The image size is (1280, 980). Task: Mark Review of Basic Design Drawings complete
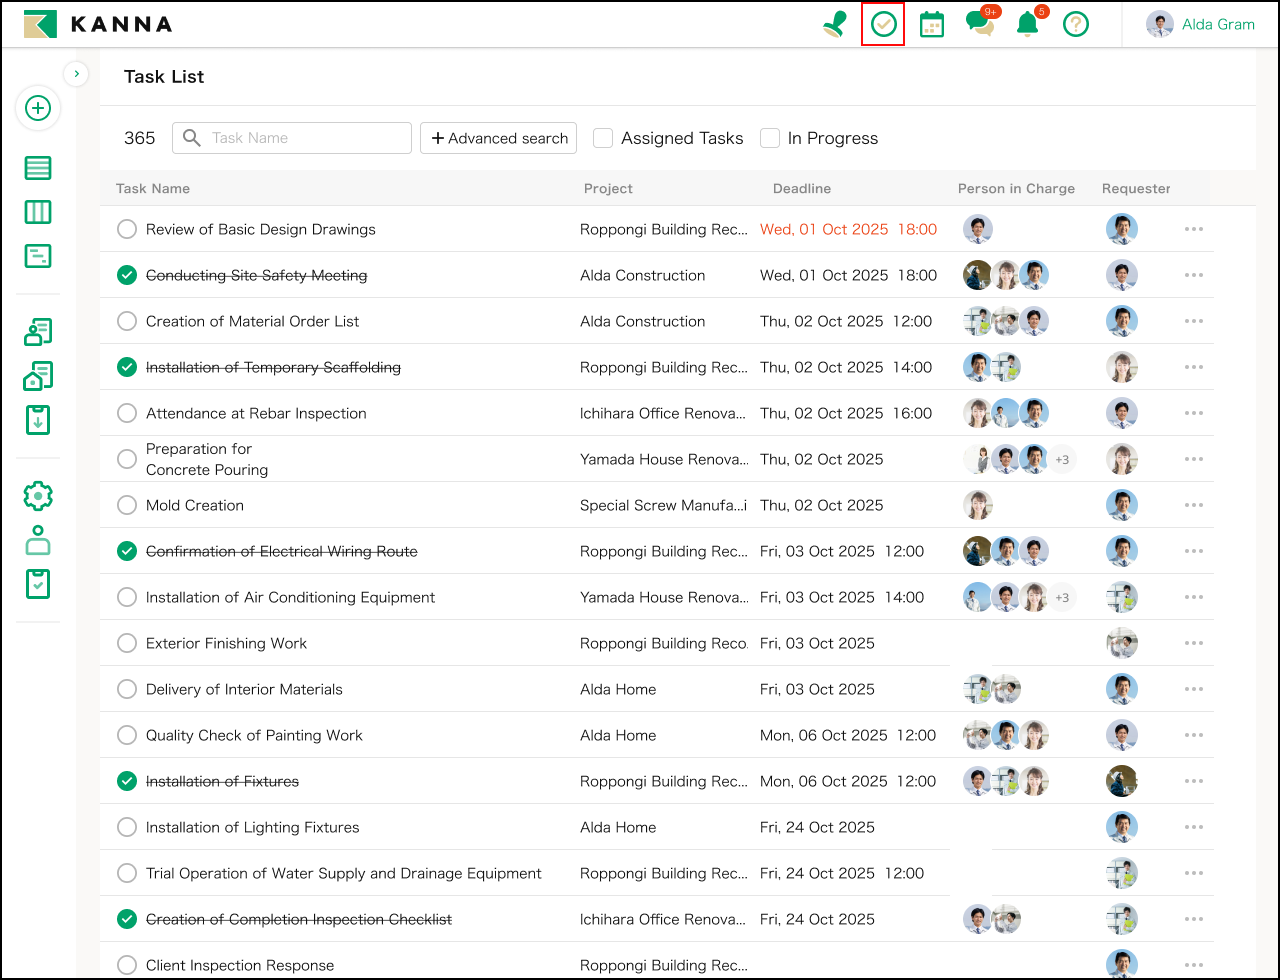(x=127, y=229)
